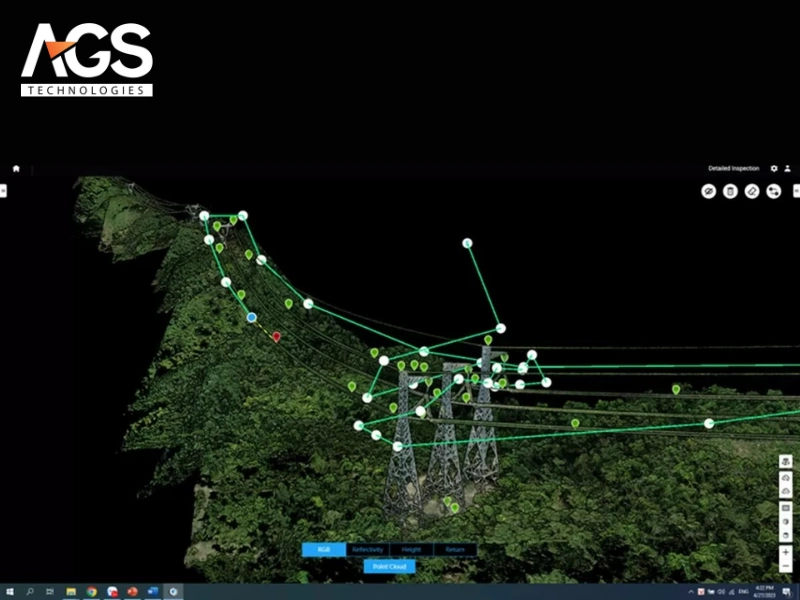800x600 pixels.
Task: Open the Detailed Inspection mode selector
Action: (x=733, y=169)
